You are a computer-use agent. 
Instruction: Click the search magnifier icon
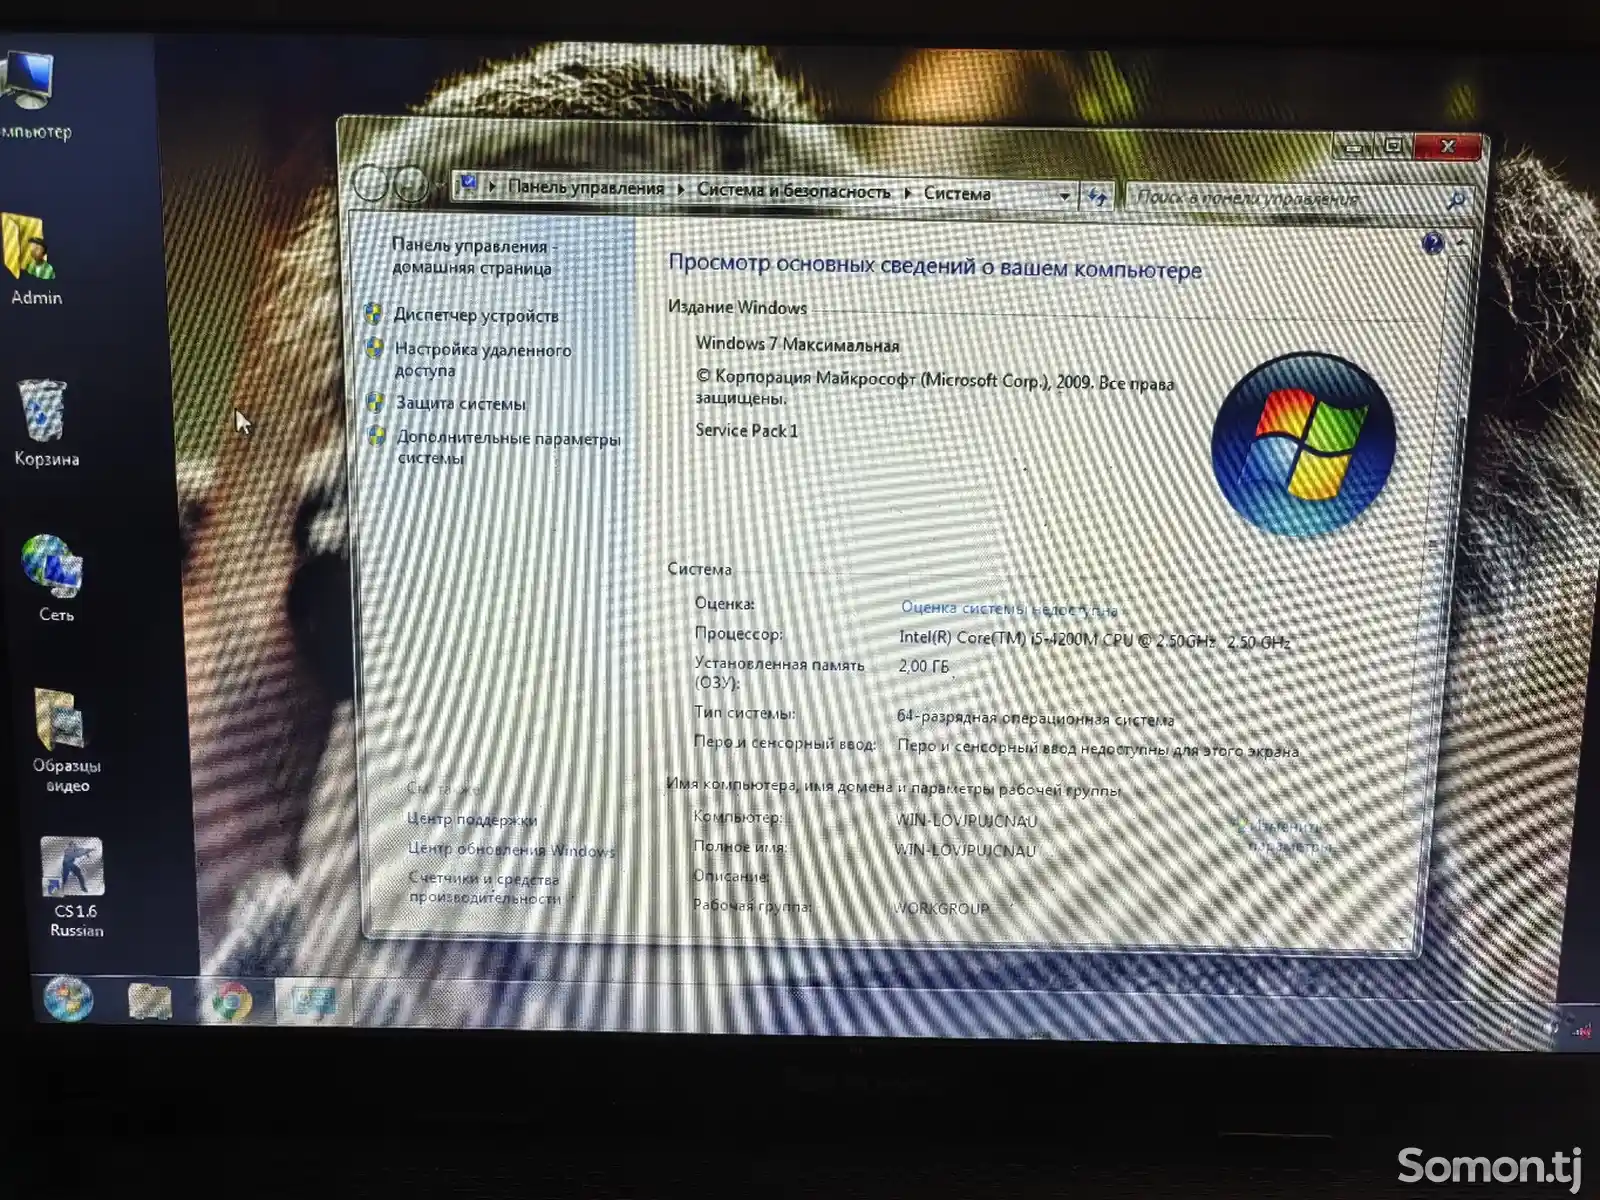click(x=1457, y=201)
